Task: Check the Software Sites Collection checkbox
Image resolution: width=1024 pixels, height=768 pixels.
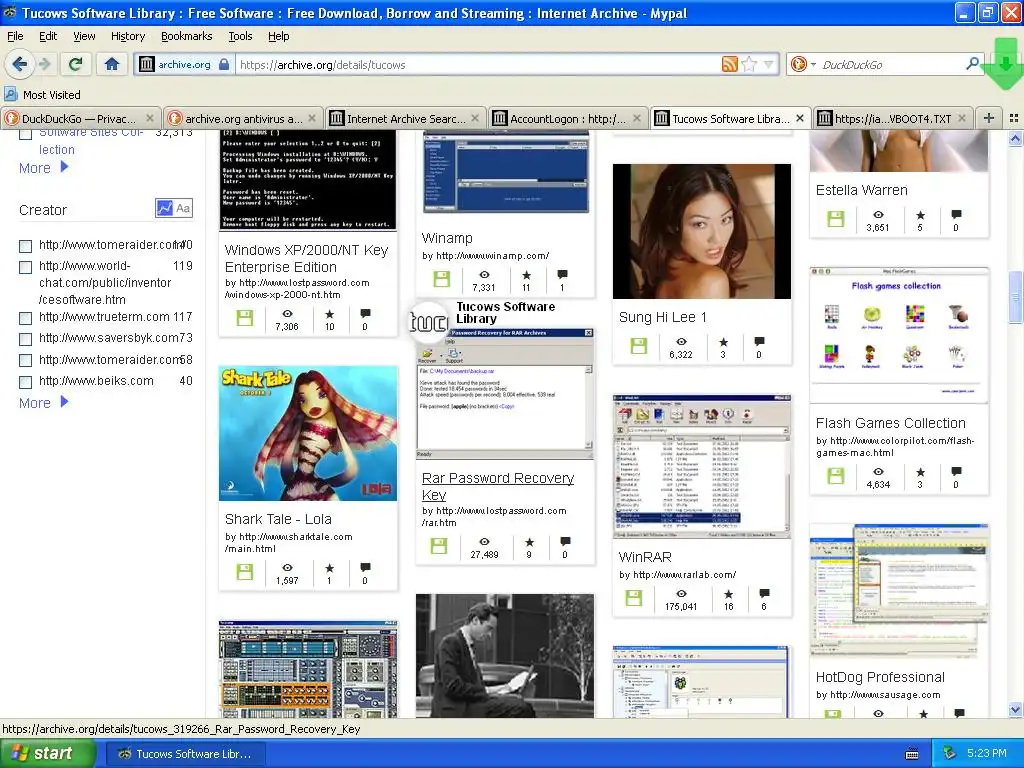Action: click(25, 135)
